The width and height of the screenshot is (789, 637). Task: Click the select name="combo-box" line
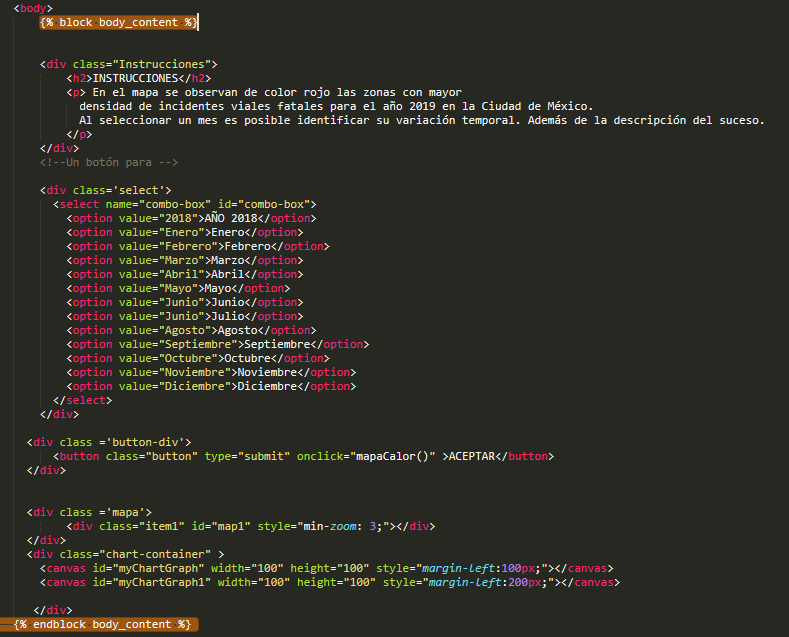tap(185, 204)
